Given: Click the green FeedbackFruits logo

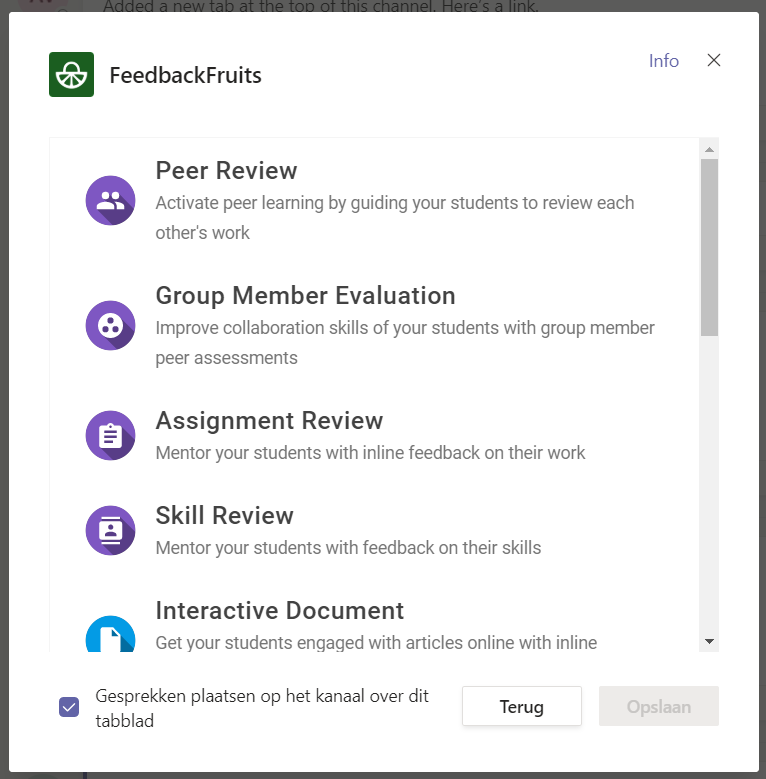Looking at the screenshot, I should click(72, 75).
